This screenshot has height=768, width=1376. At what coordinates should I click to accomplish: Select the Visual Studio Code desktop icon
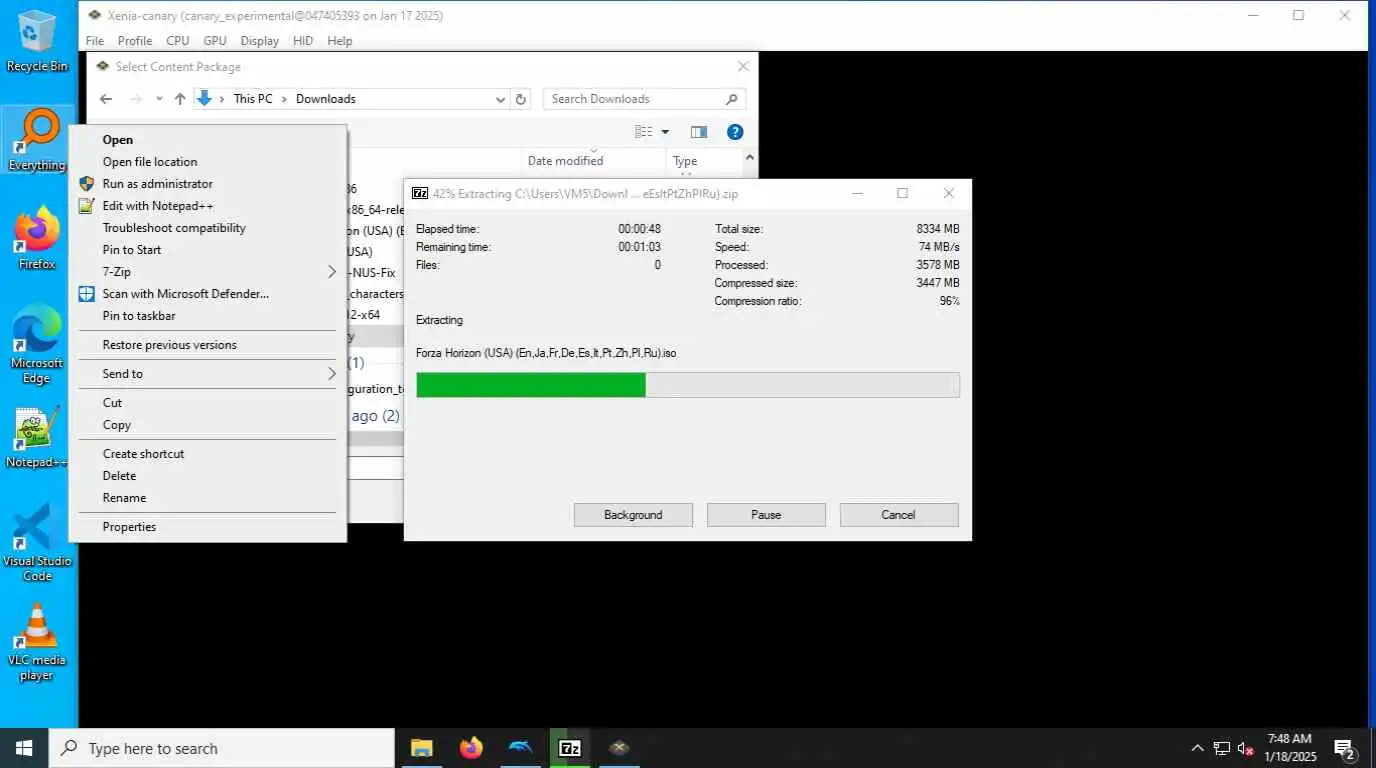point(37,543)
